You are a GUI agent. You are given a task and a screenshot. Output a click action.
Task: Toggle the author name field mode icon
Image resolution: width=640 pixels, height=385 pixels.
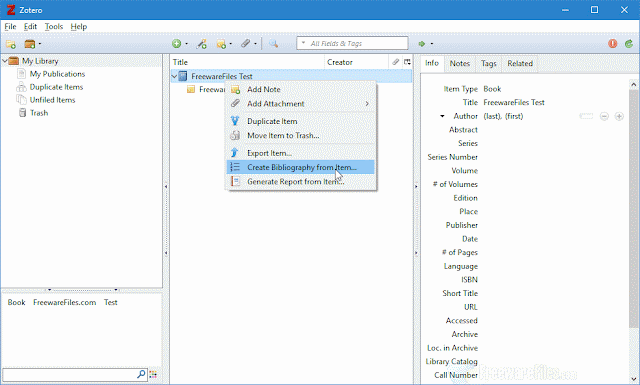(x=586, y=116)
